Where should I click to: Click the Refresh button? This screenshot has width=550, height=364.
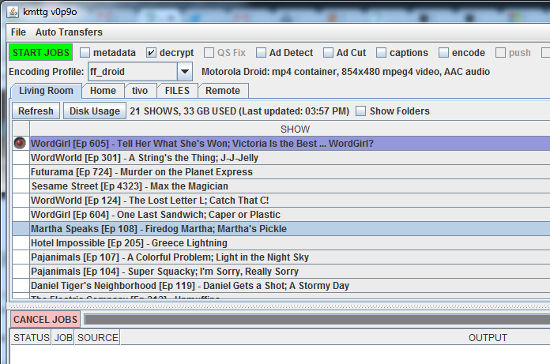(36, 111)
